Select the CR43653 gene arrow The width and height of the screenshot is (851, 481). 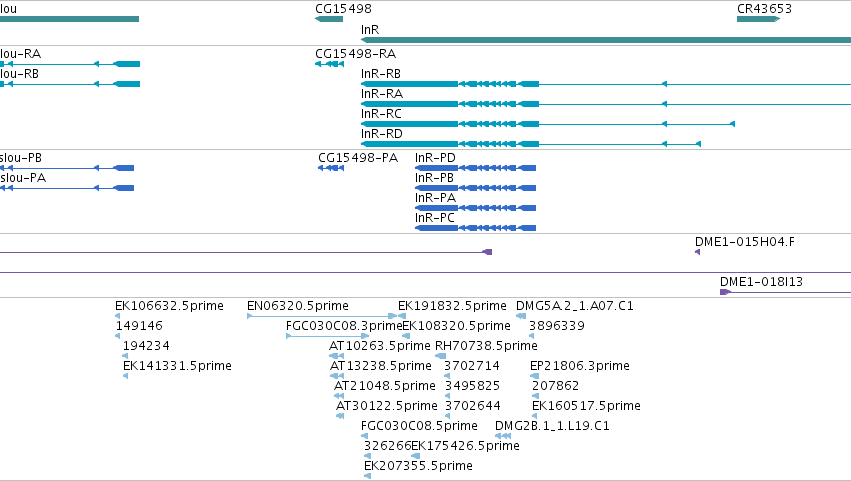[758, 19]
